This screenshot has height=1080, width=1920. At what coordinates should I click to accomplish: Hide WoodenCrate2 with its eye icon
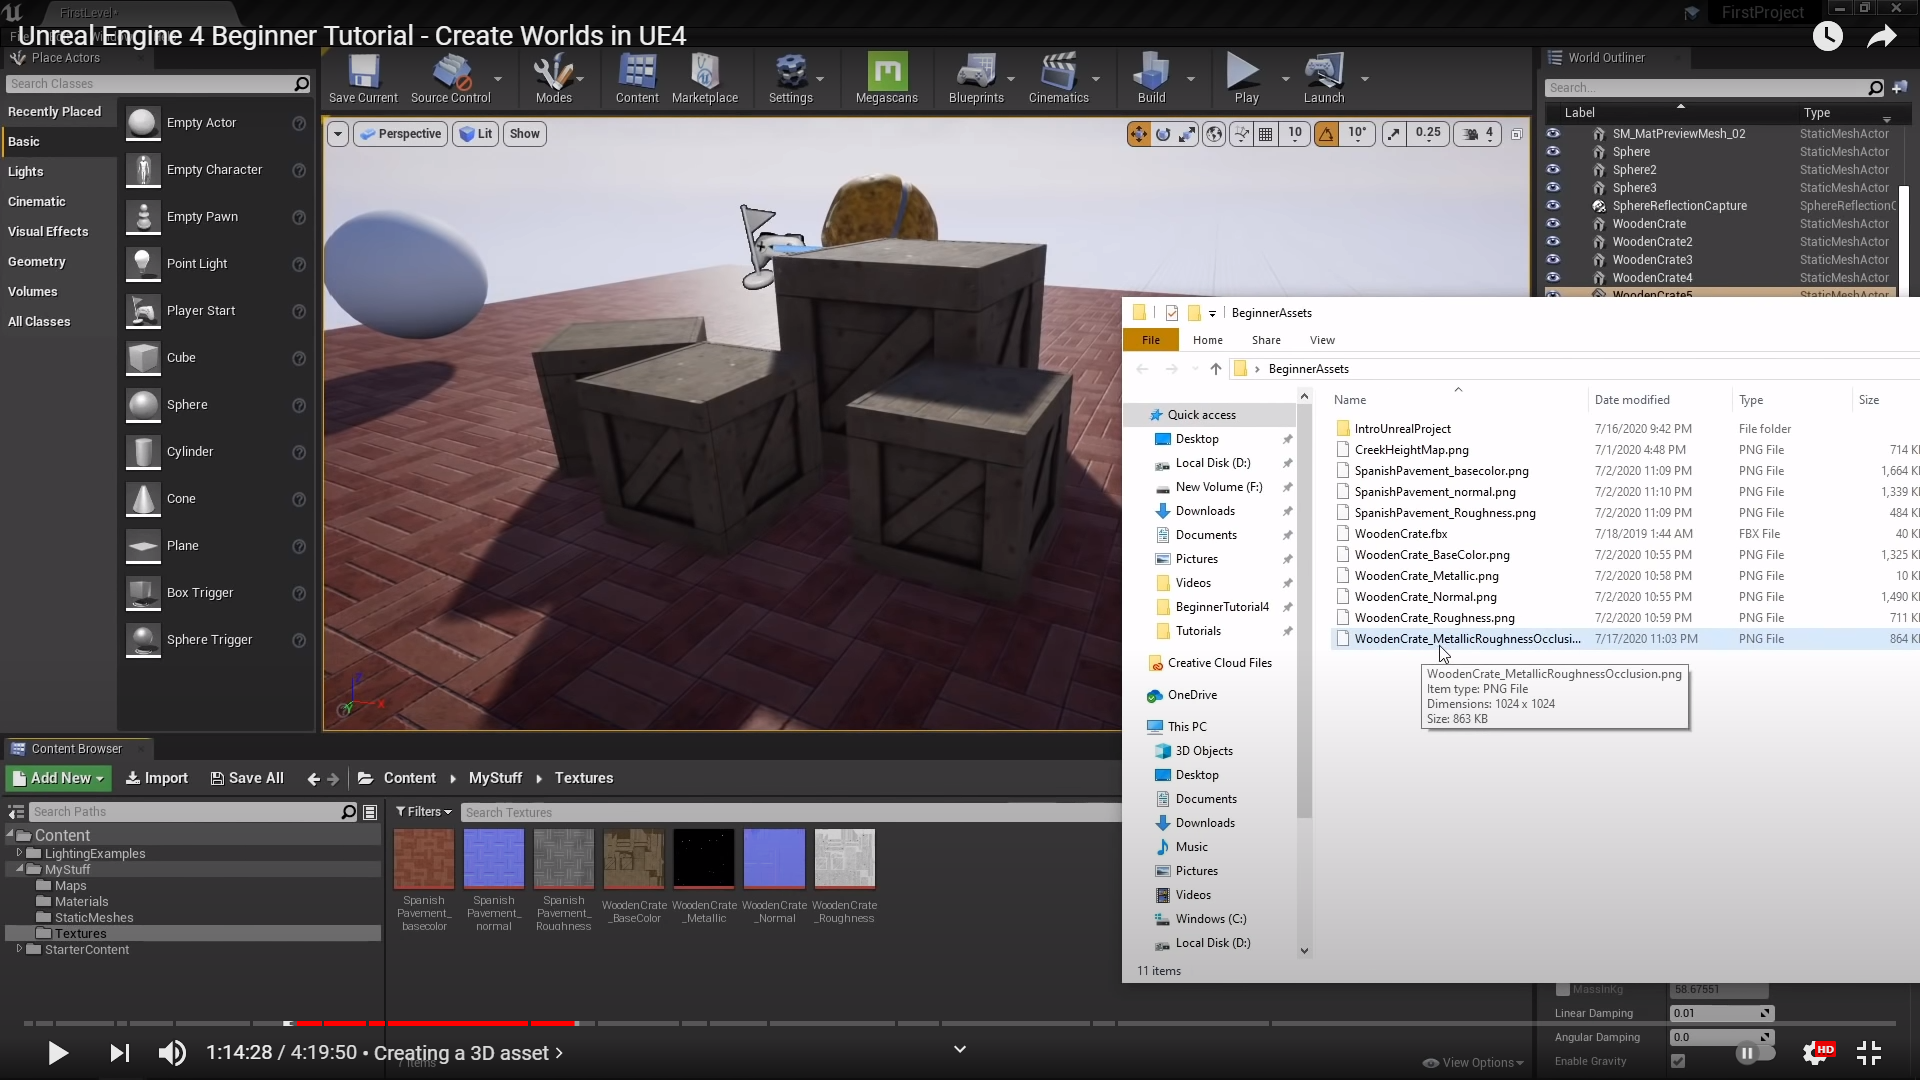pos(1553,242)
